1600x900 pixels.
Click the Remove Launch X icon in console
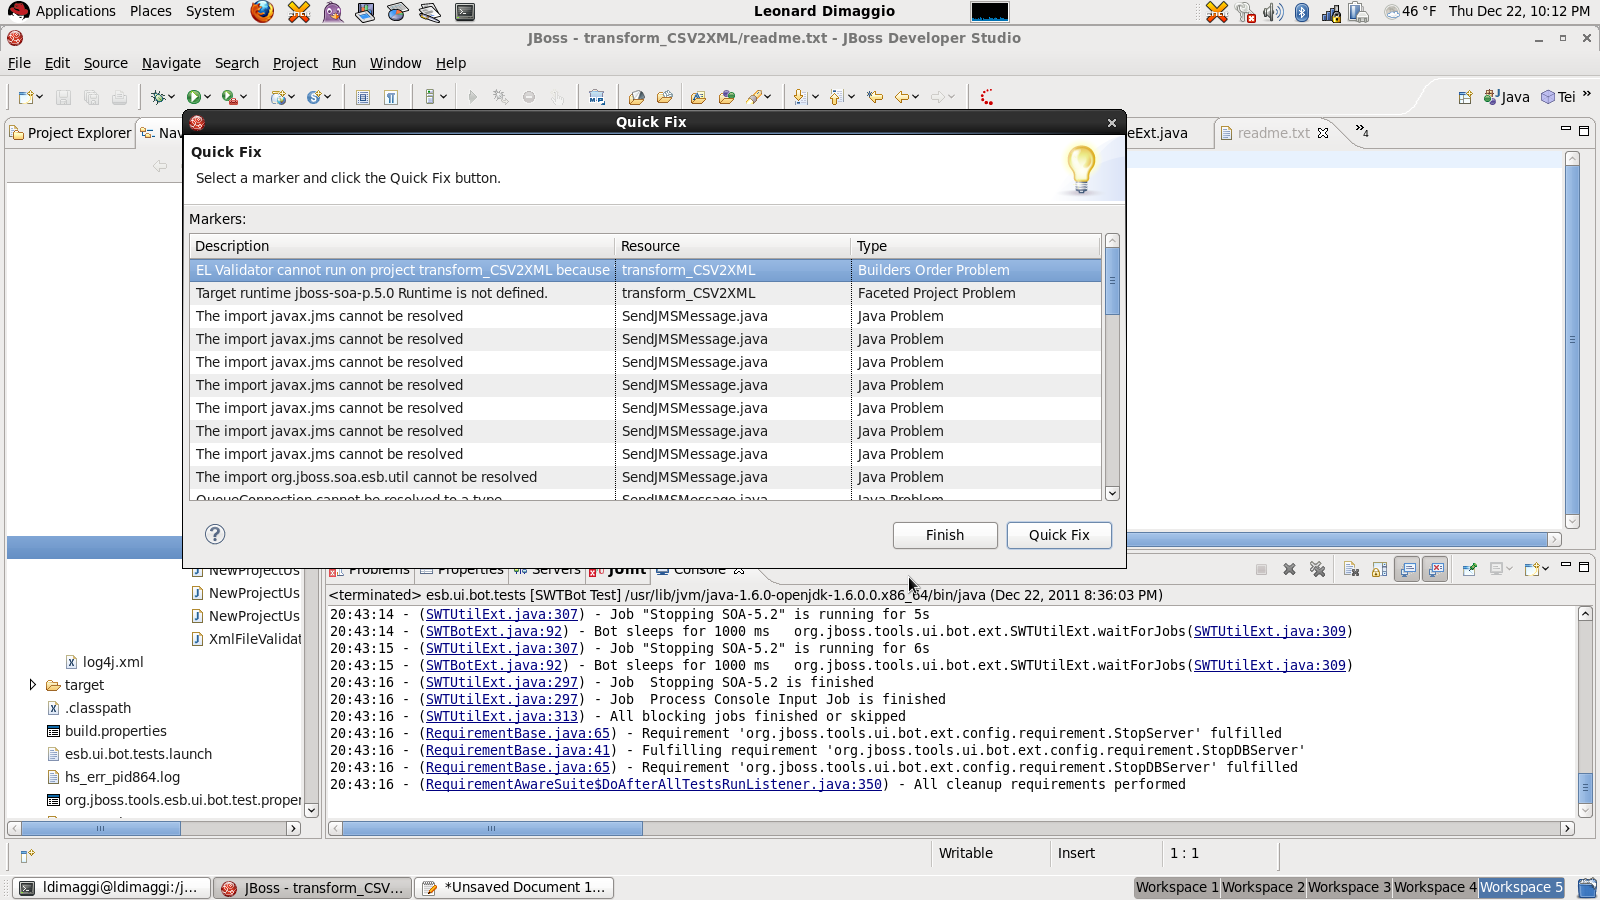click(x=1289, y=569)
